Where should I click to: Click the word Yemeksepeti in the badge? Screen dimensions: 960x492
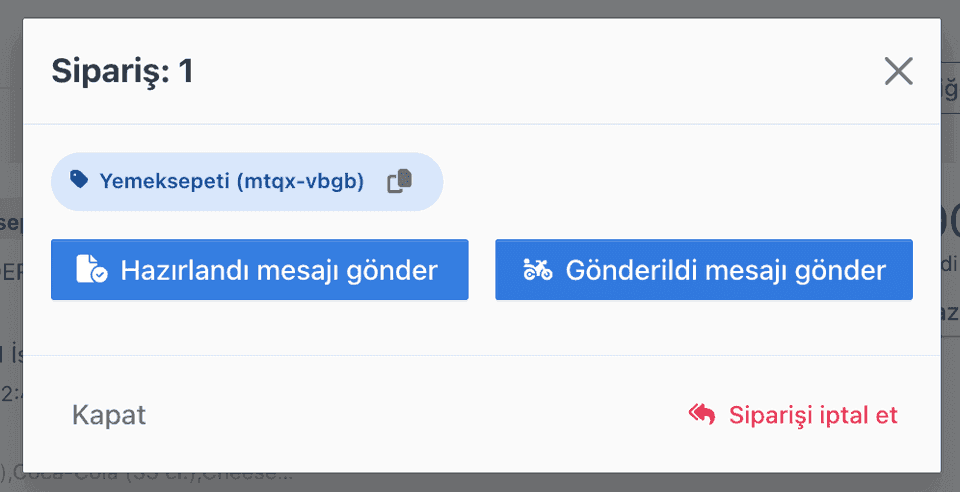[165, 181]
